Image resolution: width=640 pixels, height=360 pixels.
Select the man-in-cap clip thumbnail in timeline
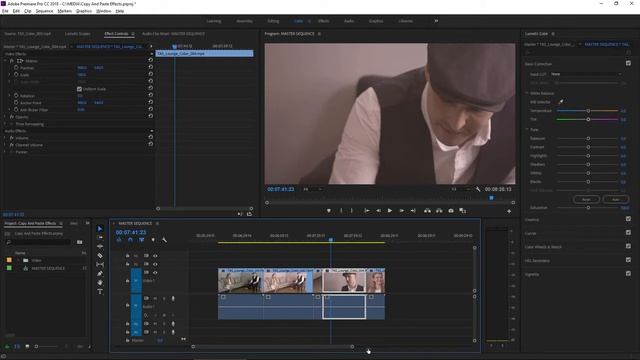344,282
